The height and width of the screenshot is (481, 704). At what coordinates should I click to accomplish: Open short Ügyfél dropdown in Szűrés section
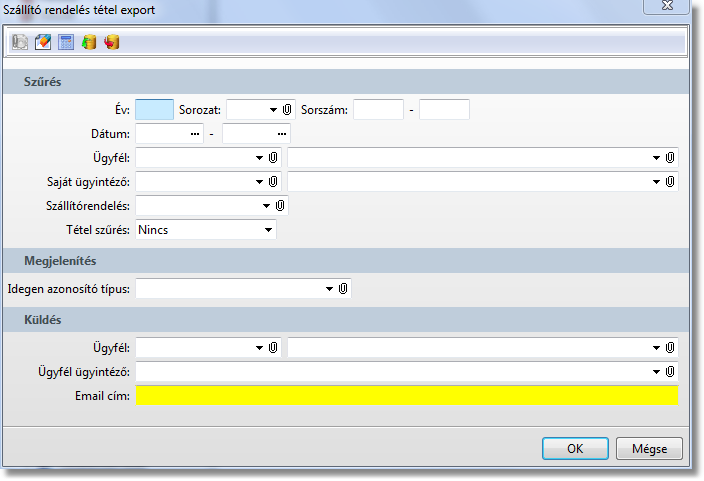[260, 158]
